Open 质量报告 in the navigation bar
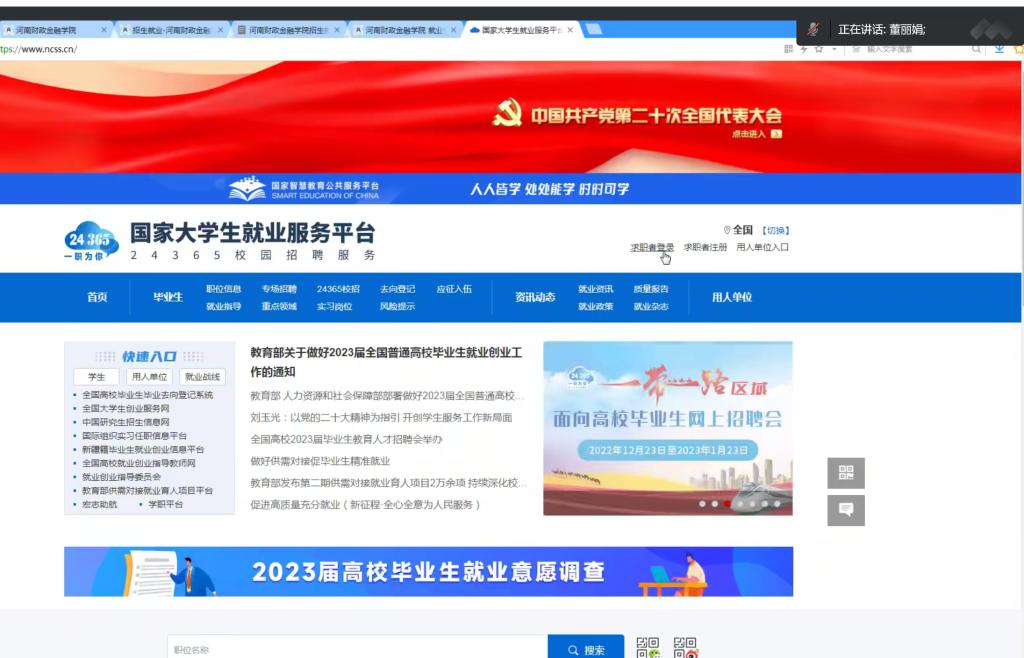The height and width of the screenshot is (658, 1024). click(x=651, y=289)
